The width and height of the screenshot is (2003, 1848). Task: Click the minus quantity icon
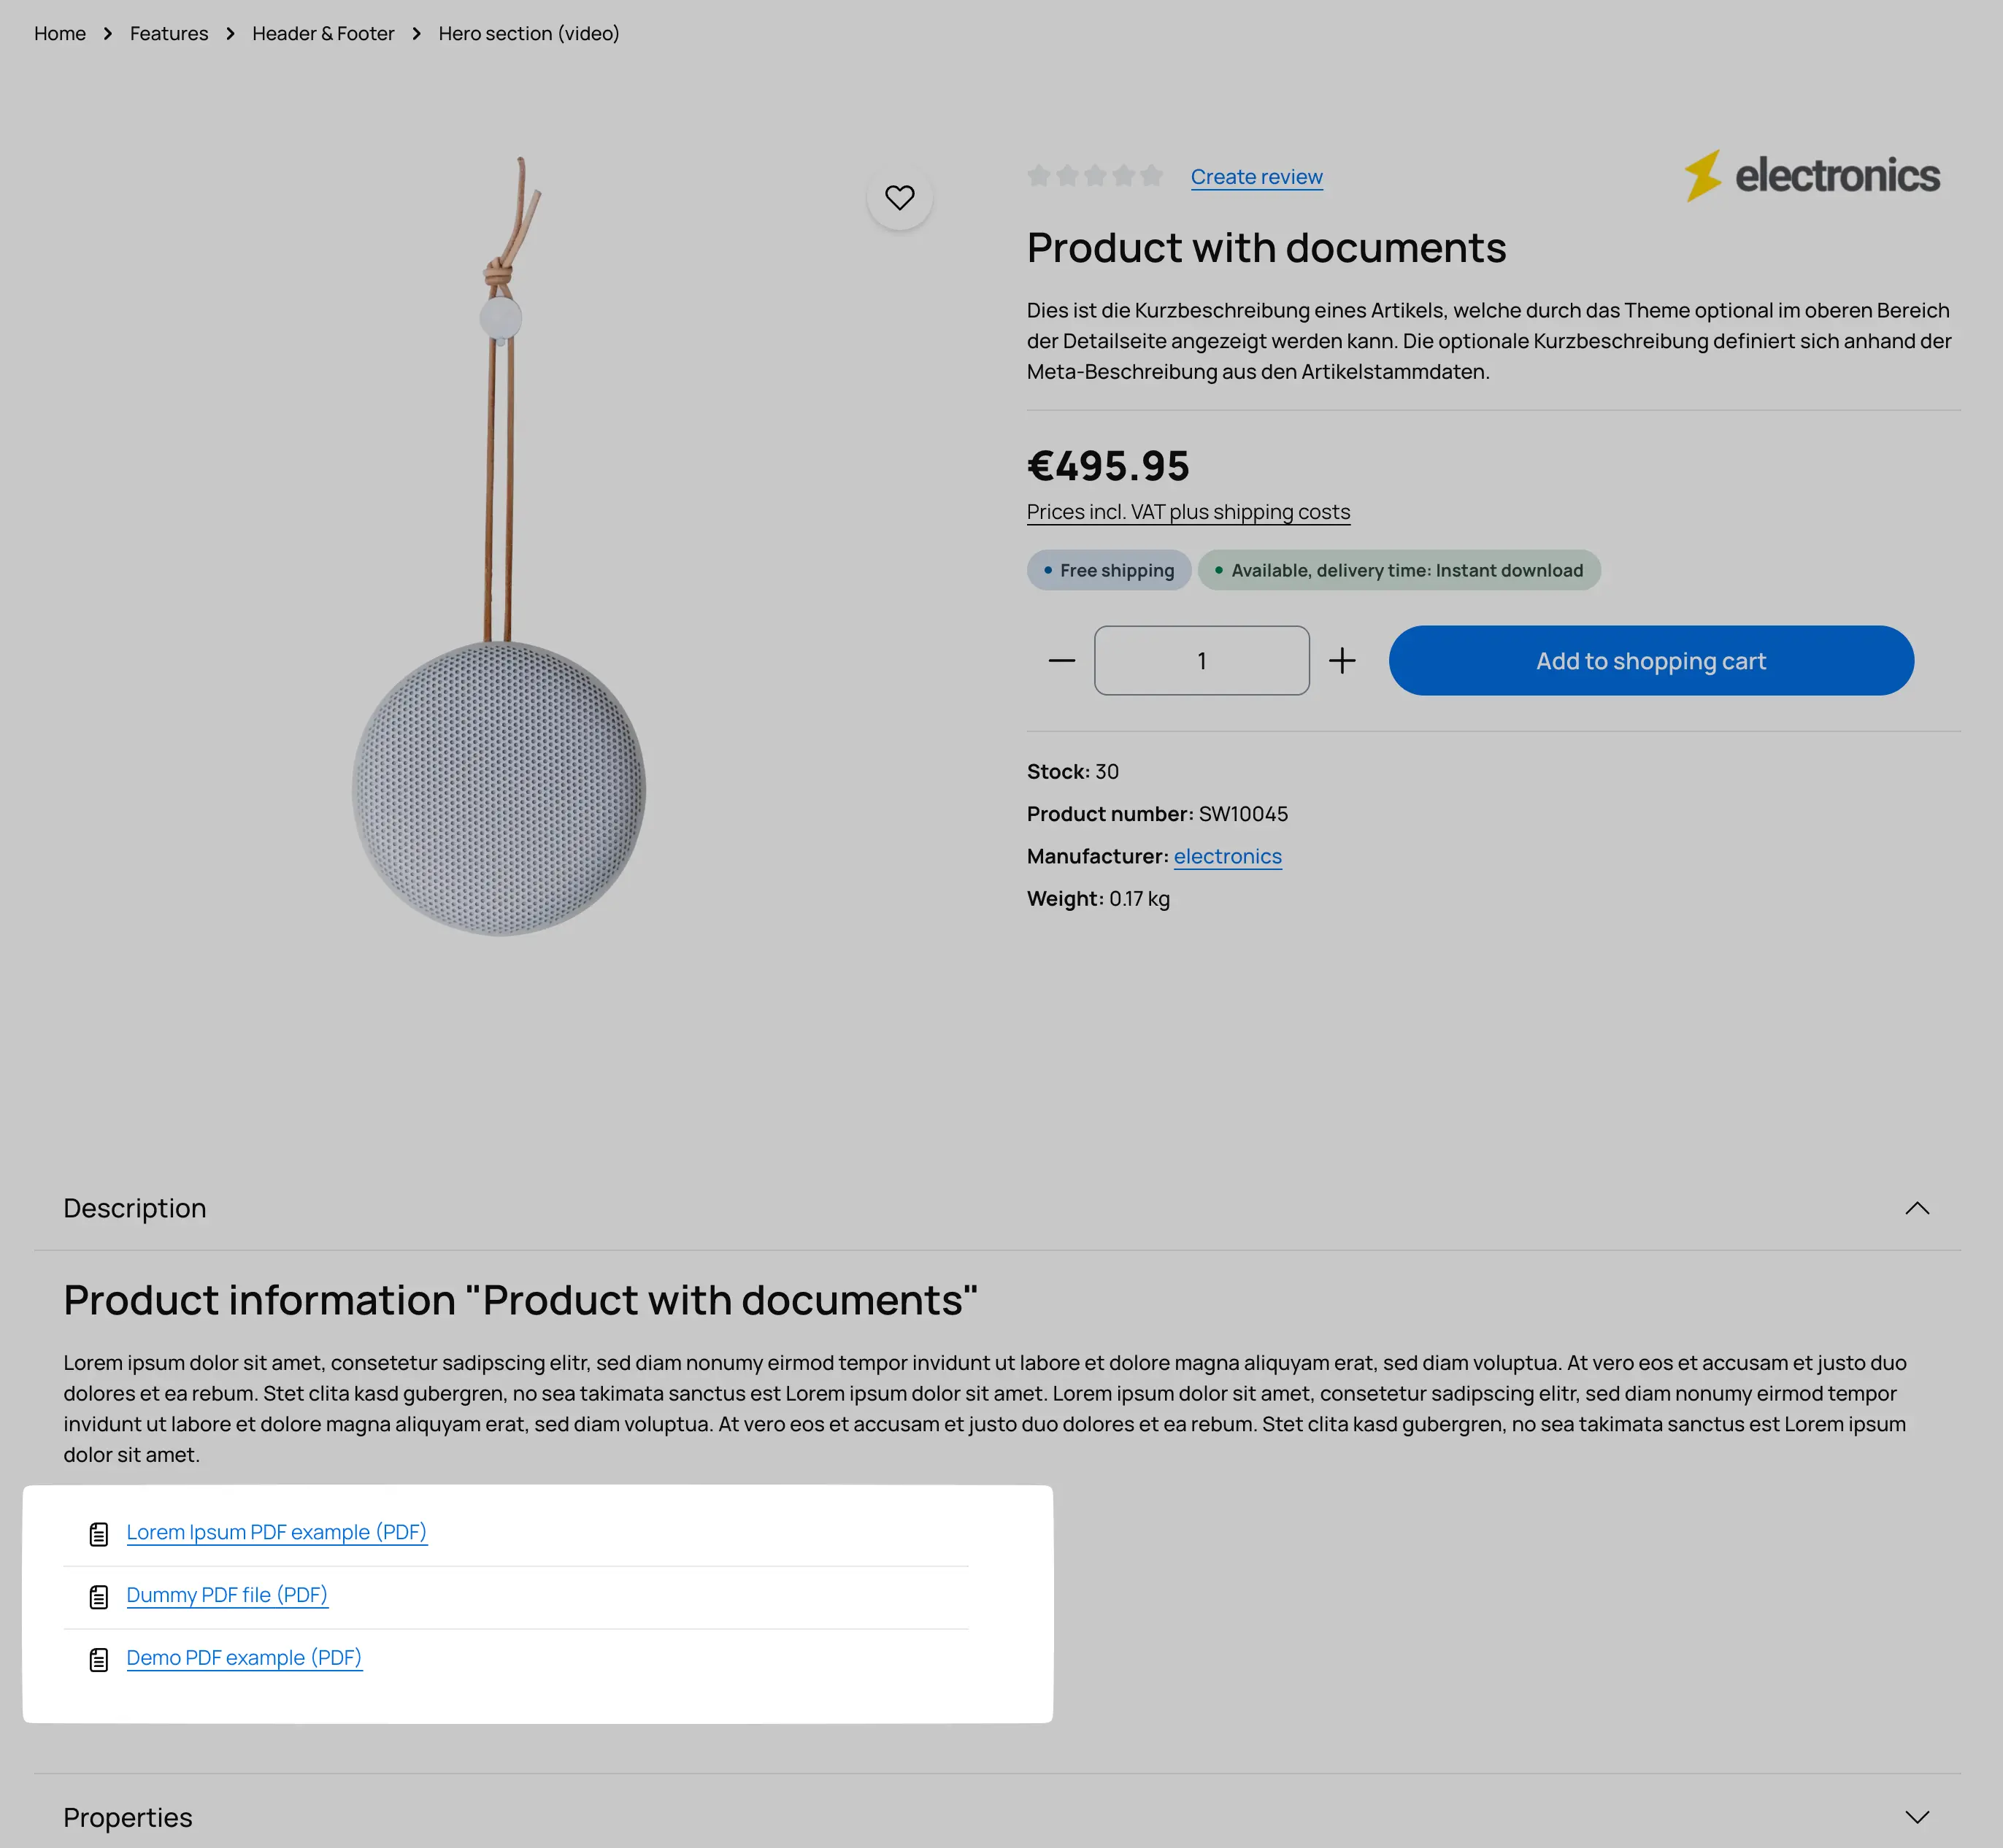[1061, 661]
